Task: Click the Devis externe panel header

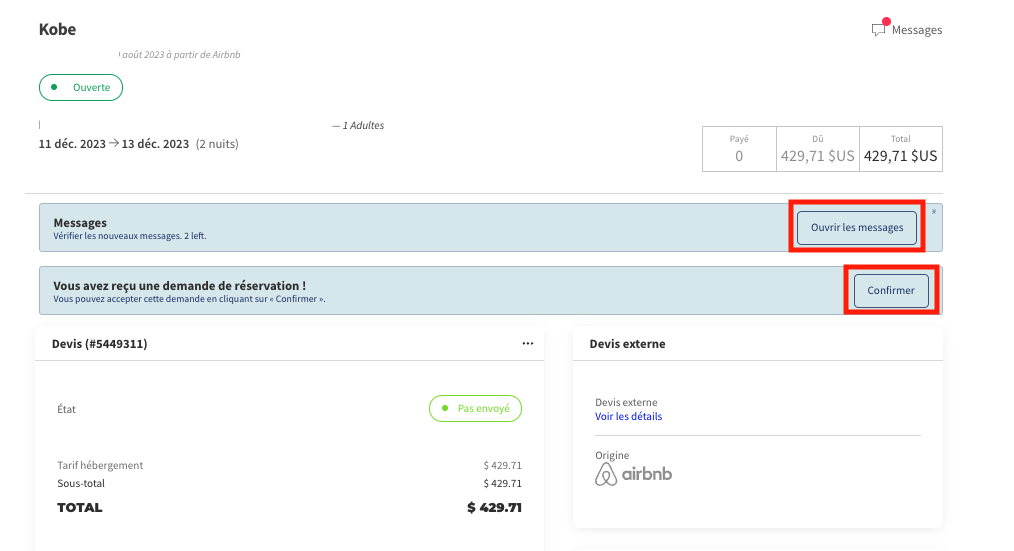Action: pyautogui.click(x=627, y=344)
